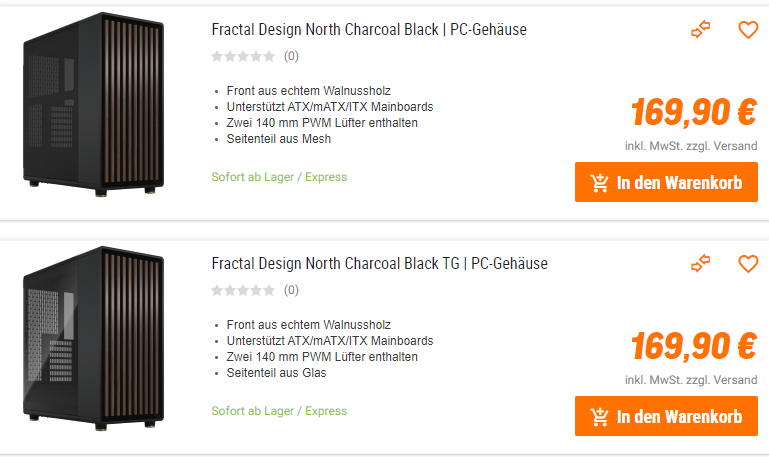
Task: Click star rating of first product
Action: [243, 57]
